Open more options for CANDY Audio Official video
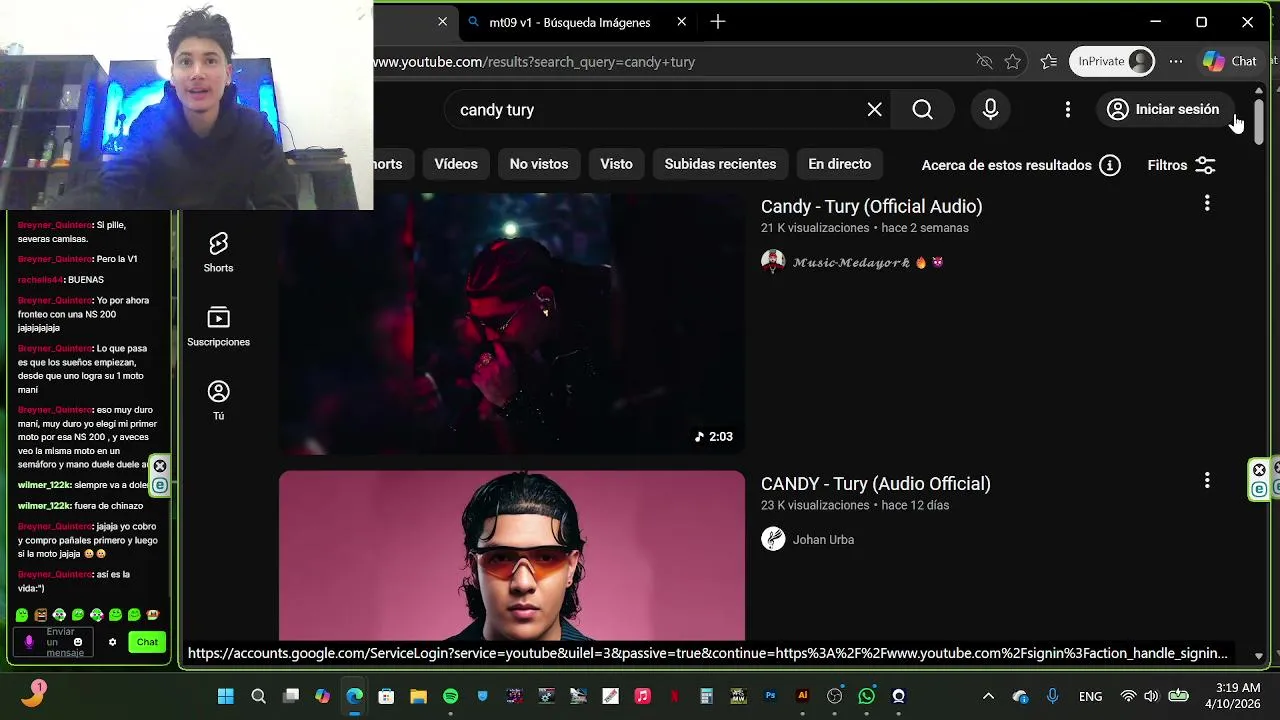Viewport: 1280px width, 720px height. [x=1207, y=481]
